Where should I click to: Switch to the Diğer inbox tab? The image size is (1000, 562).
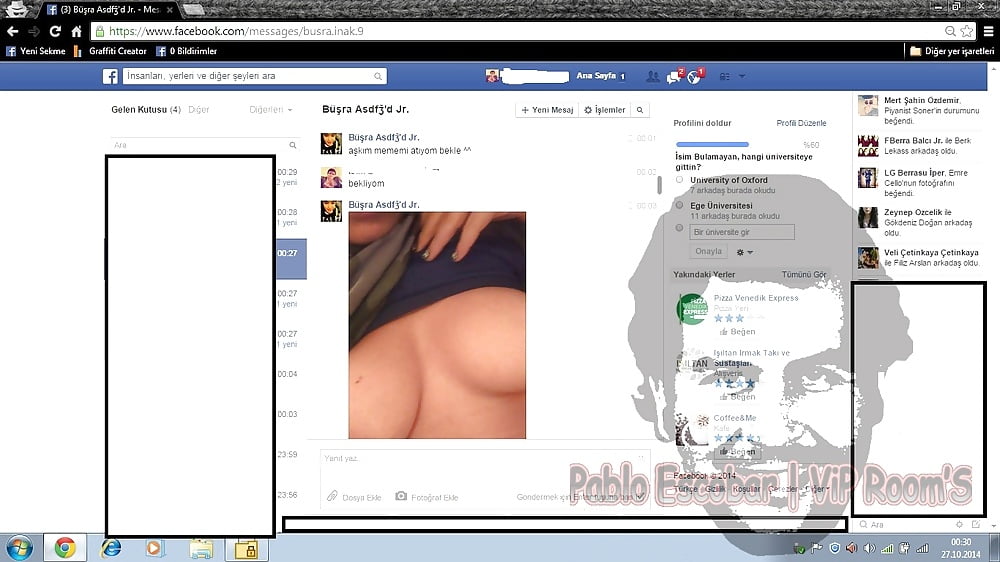click(x=199, y=110)
